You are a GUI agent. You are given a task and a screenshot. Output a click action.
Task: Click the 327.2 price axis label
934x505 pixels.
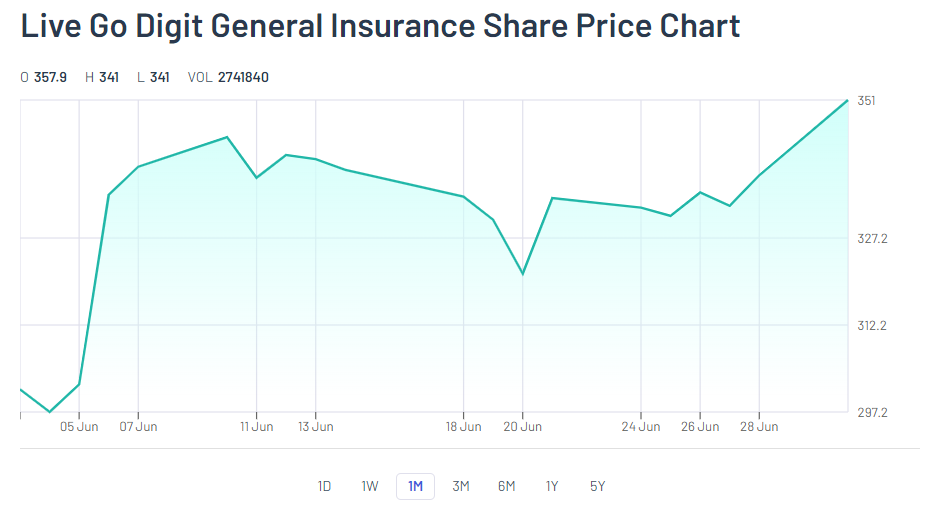[872, 239]
